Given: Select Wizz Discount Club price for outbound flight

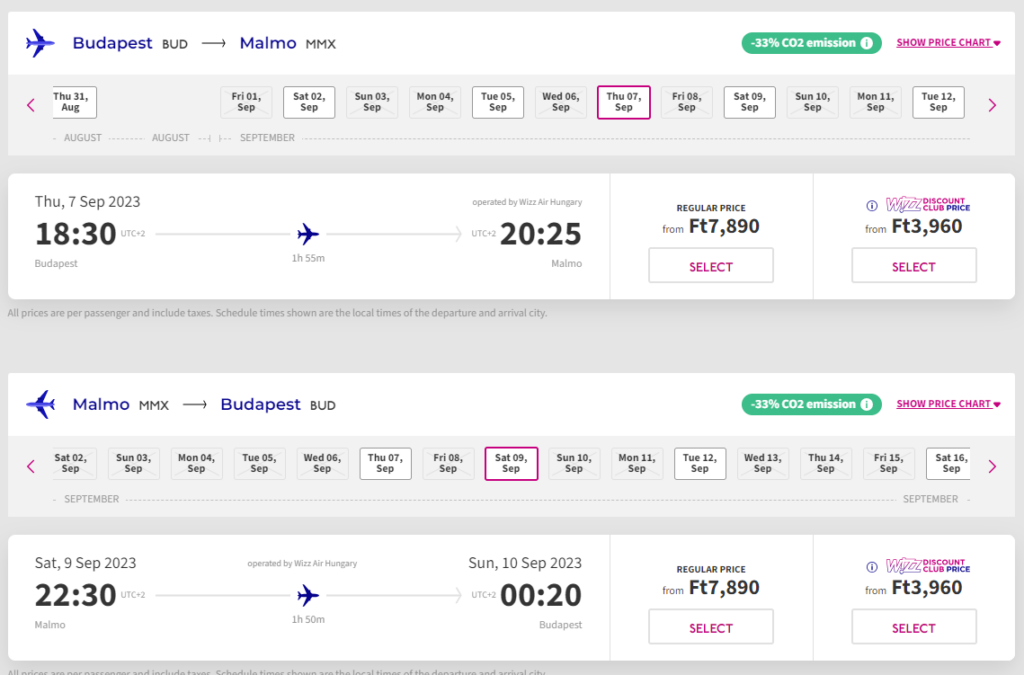Looking at the screenshot, I should pos(913,267).
